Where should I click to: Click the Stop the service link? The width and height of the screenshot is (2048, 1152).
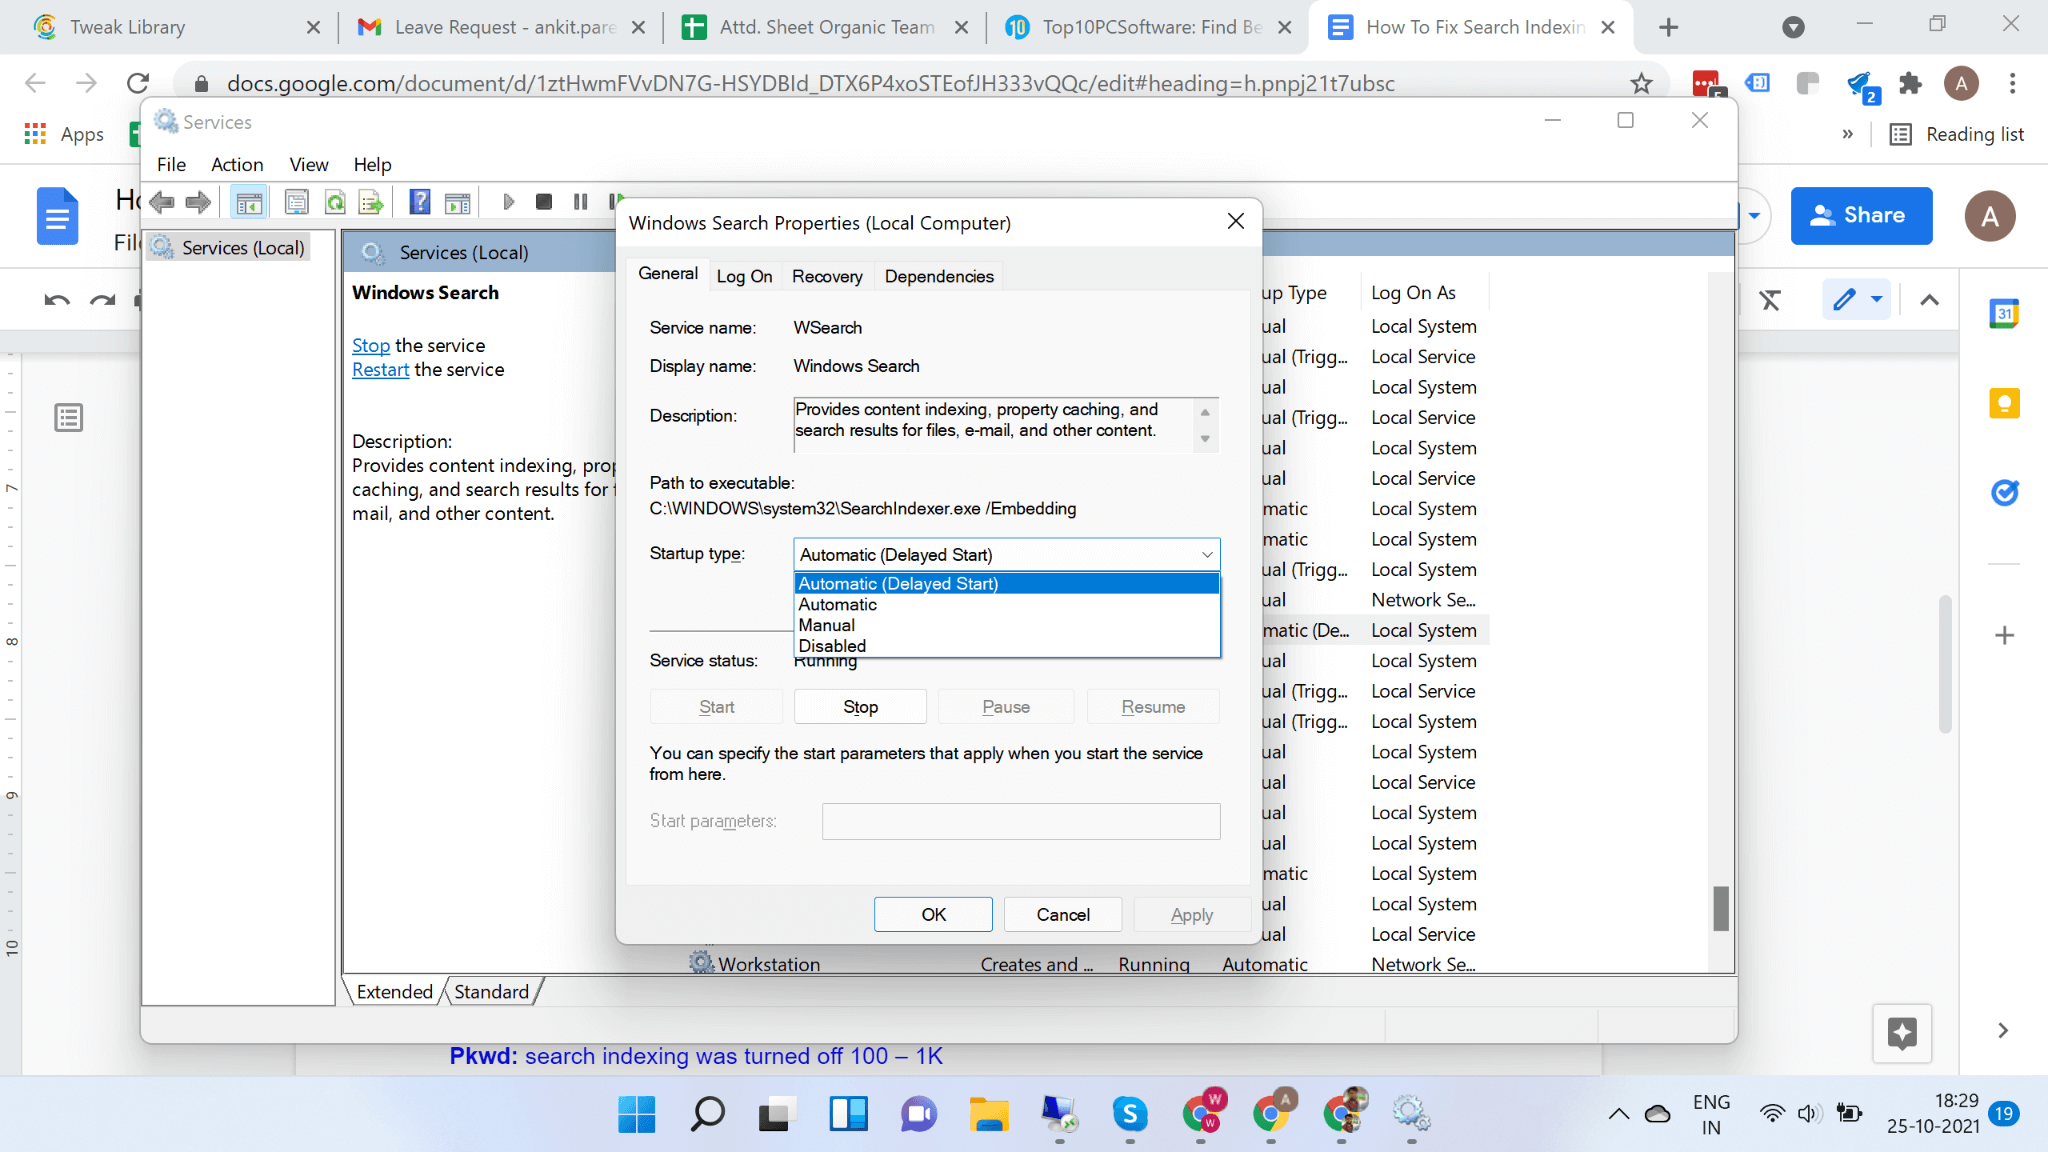pyautogui.click(x=371, y=345)
